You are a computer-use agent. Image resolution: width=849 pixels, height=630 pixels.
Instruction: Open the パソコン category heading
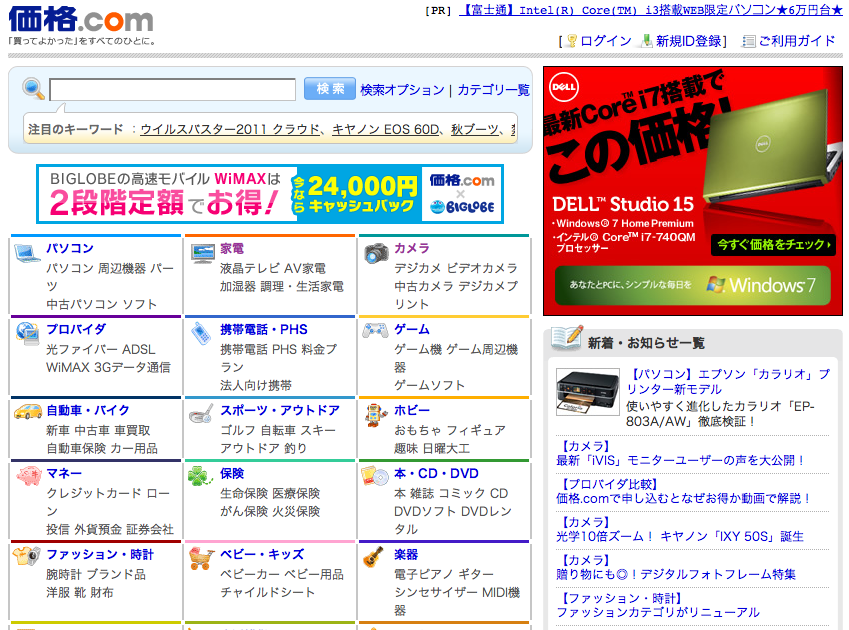70,248
